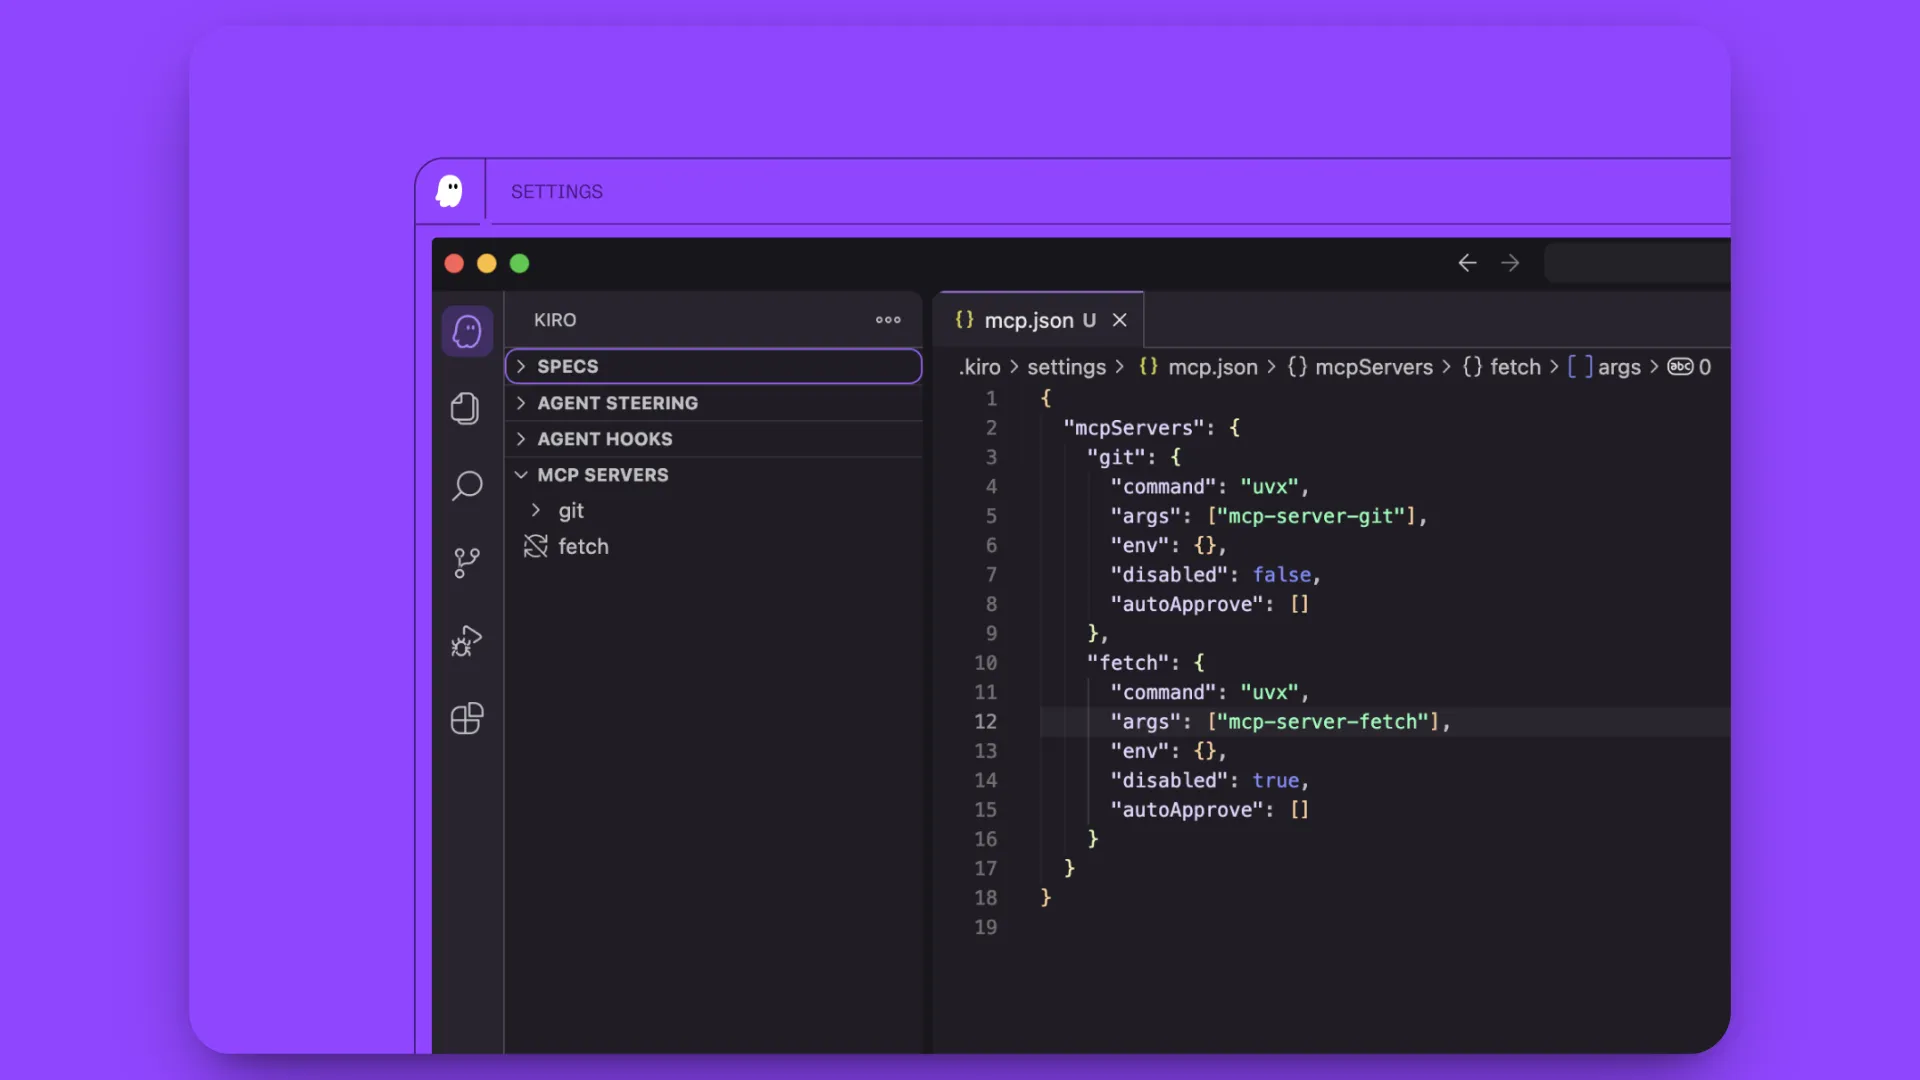Go forward with the right arrow
Screen dimensions: 1920x1080
pos(1510,263)
